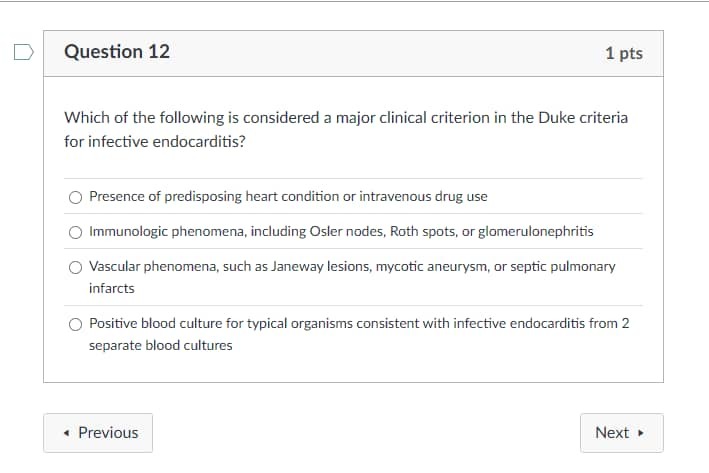Screen dimensions: 709x473
Task: Click the 'Presence of predisposing heart condition' answer text
Action: (288, 196)
